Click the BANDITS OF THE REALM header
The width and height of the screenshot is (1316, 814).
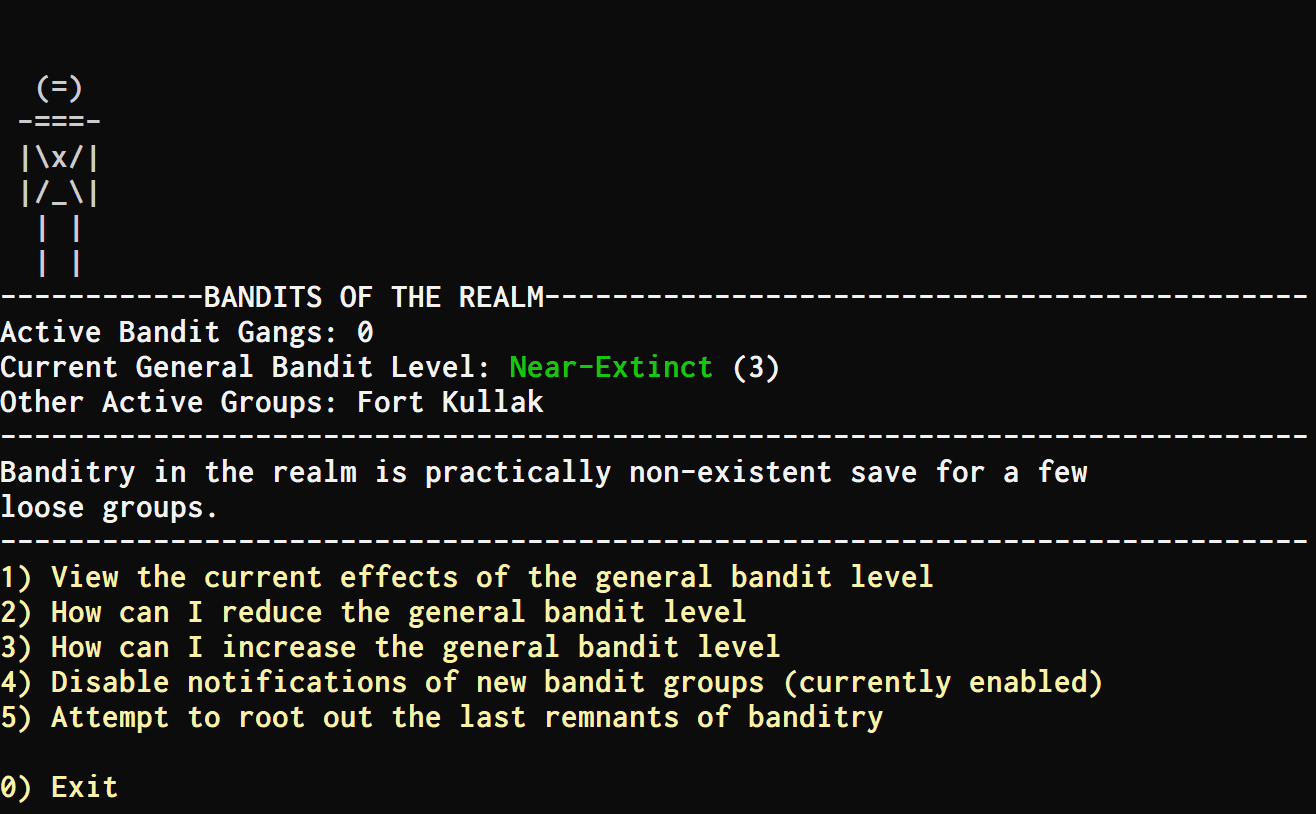(374, 297)
